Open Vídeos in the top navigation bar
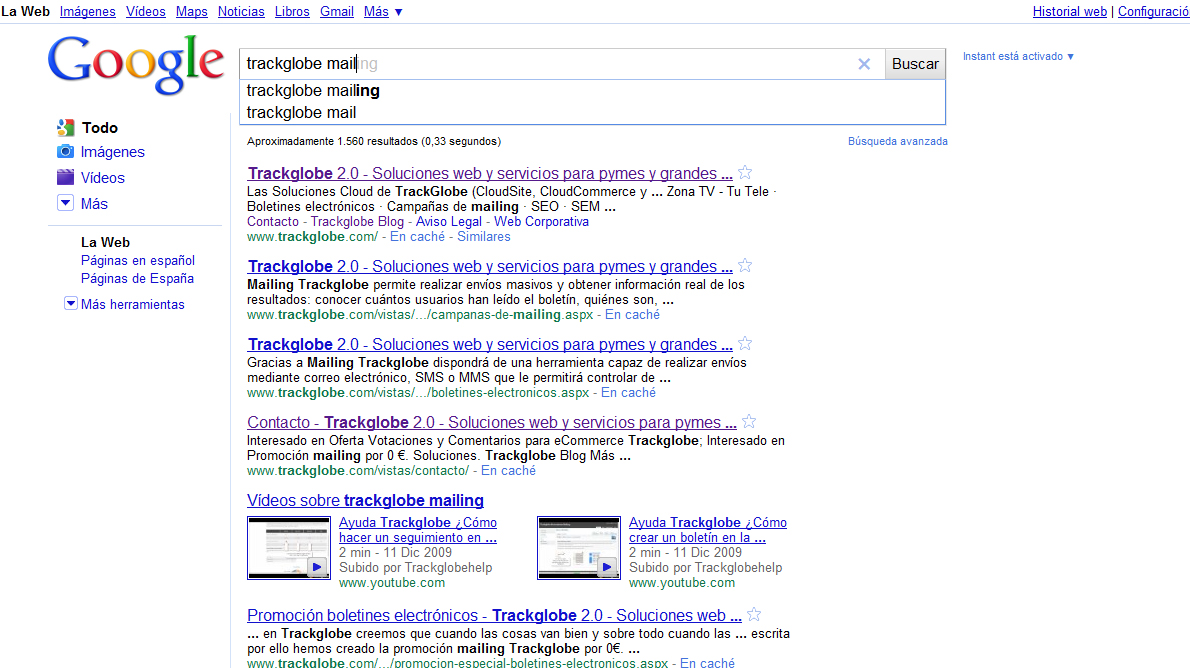This screenshot has height=668, width=1190. click(x=146, y=11)
